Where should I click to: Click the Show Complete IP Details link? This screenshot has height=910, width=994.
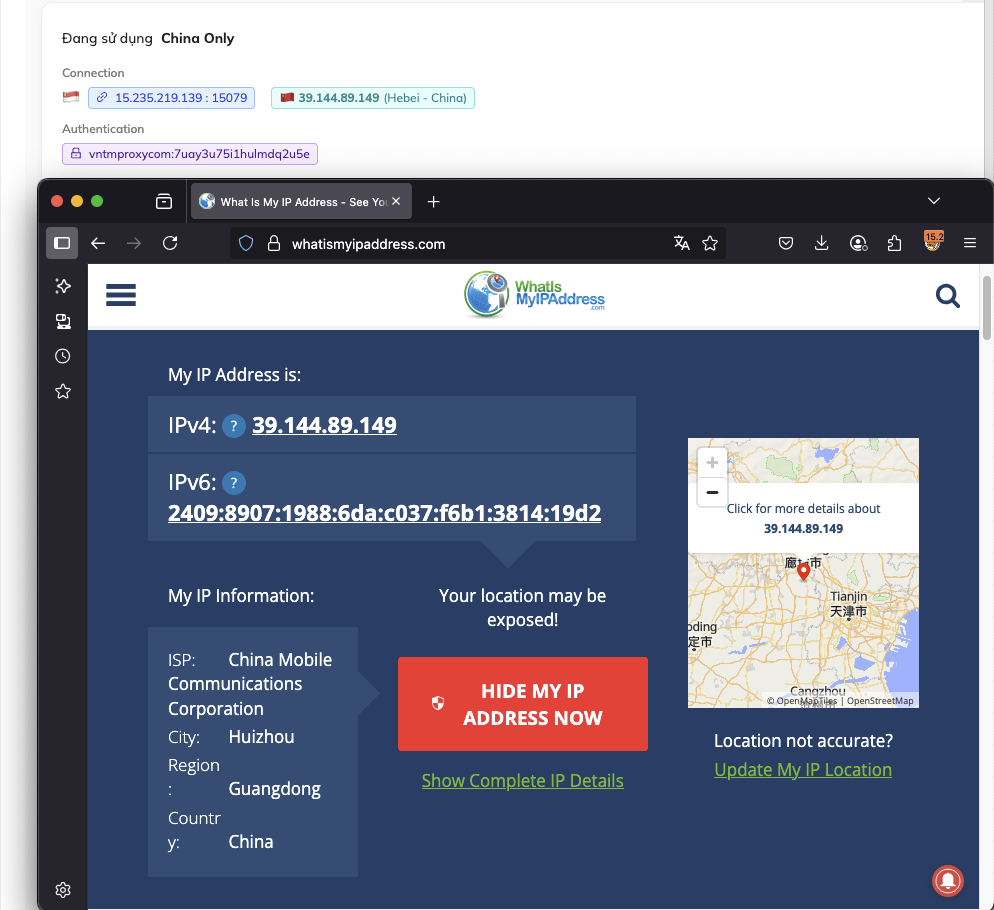(522, 781)
